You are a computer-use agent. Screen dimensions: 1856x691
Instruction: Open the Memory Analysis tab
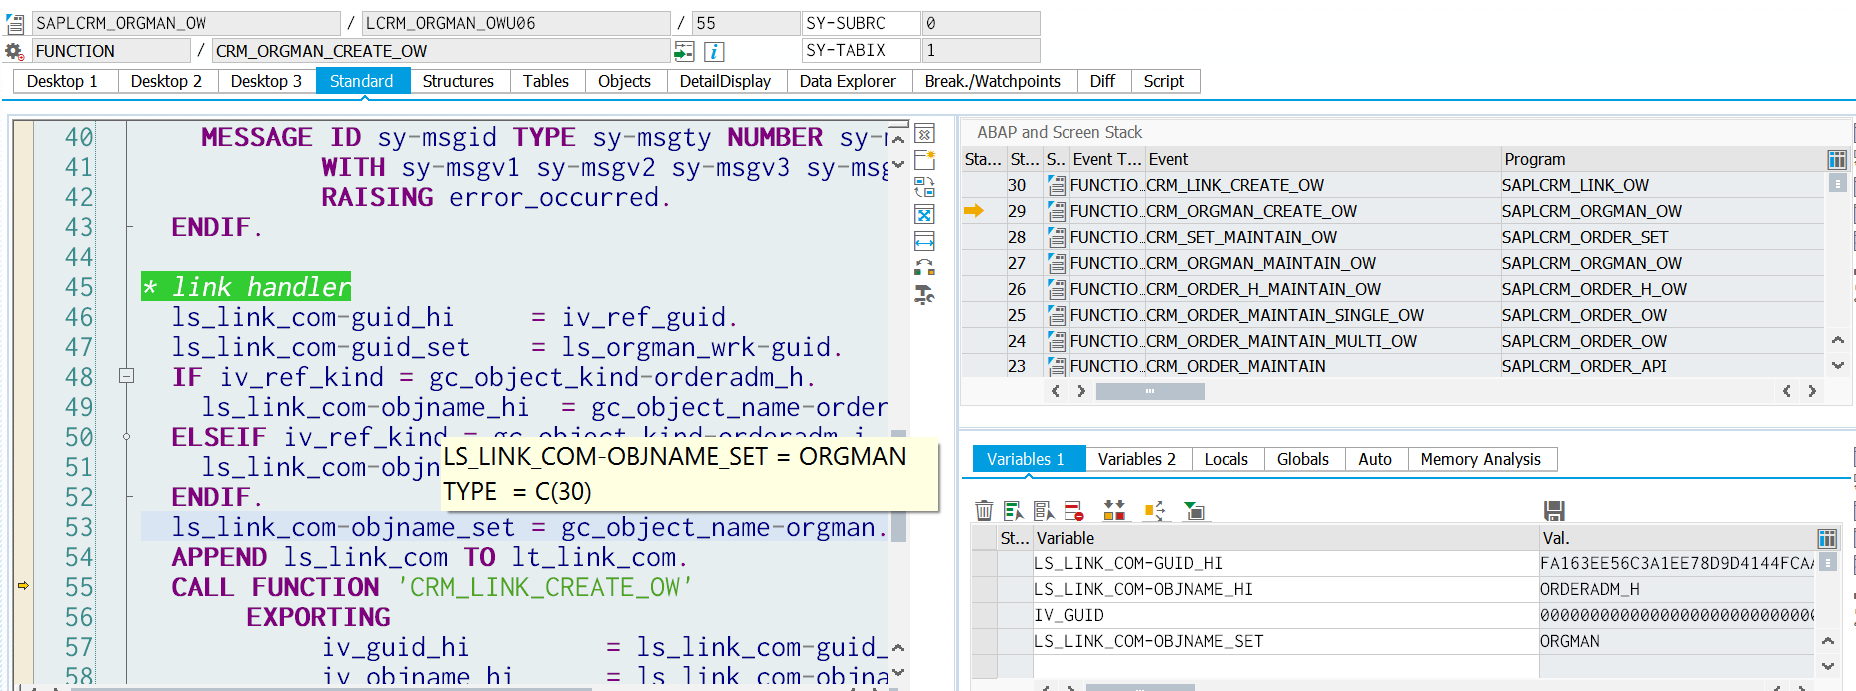1481,459
